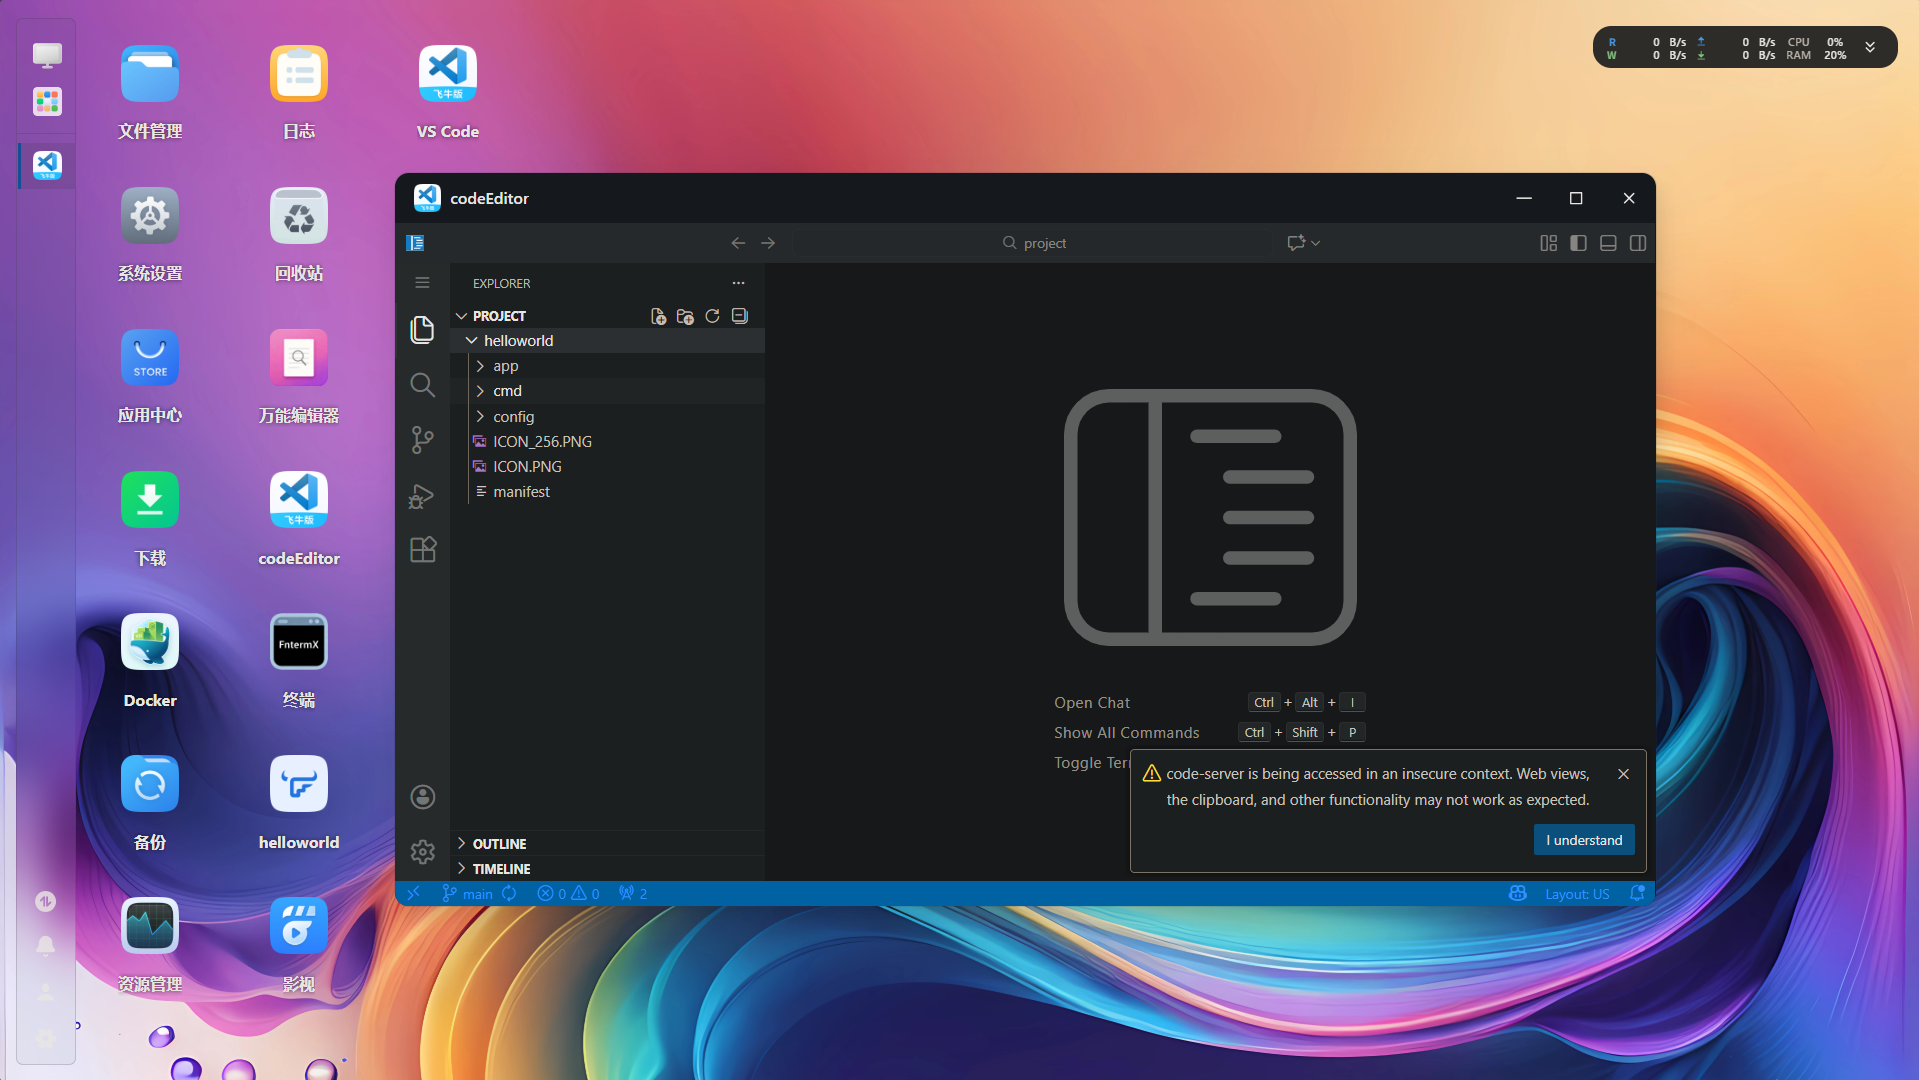Open the Manage gear menu
Screen dimensions: 1919x1080
tap(422, 851)
